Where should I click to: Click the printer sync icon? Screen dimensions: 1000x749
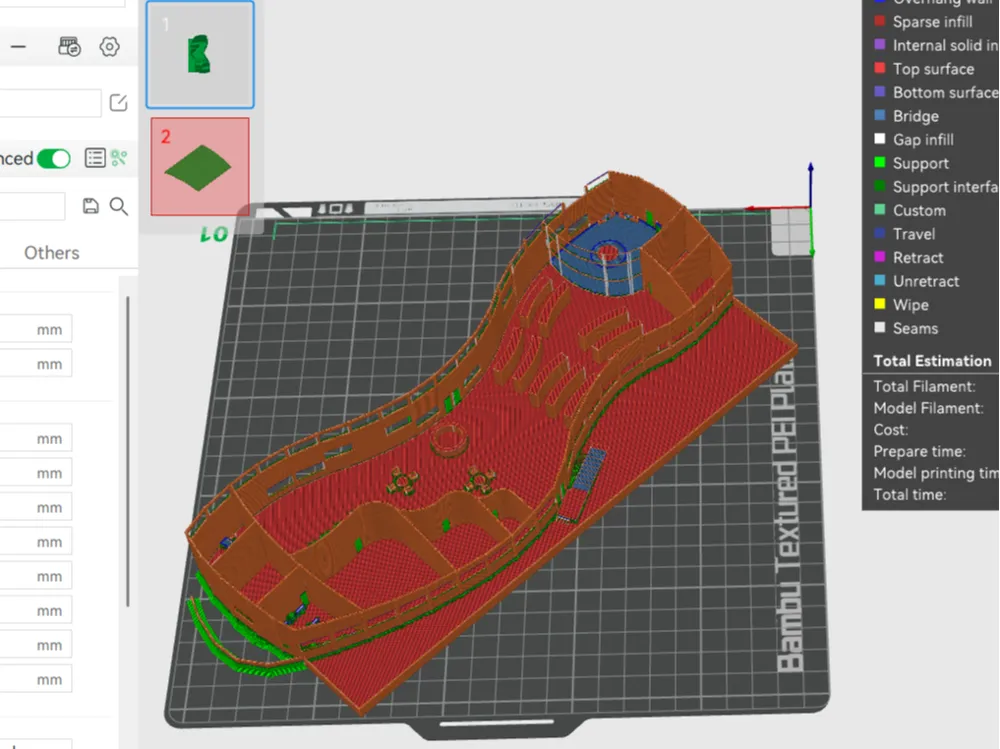tap(70, 47)
